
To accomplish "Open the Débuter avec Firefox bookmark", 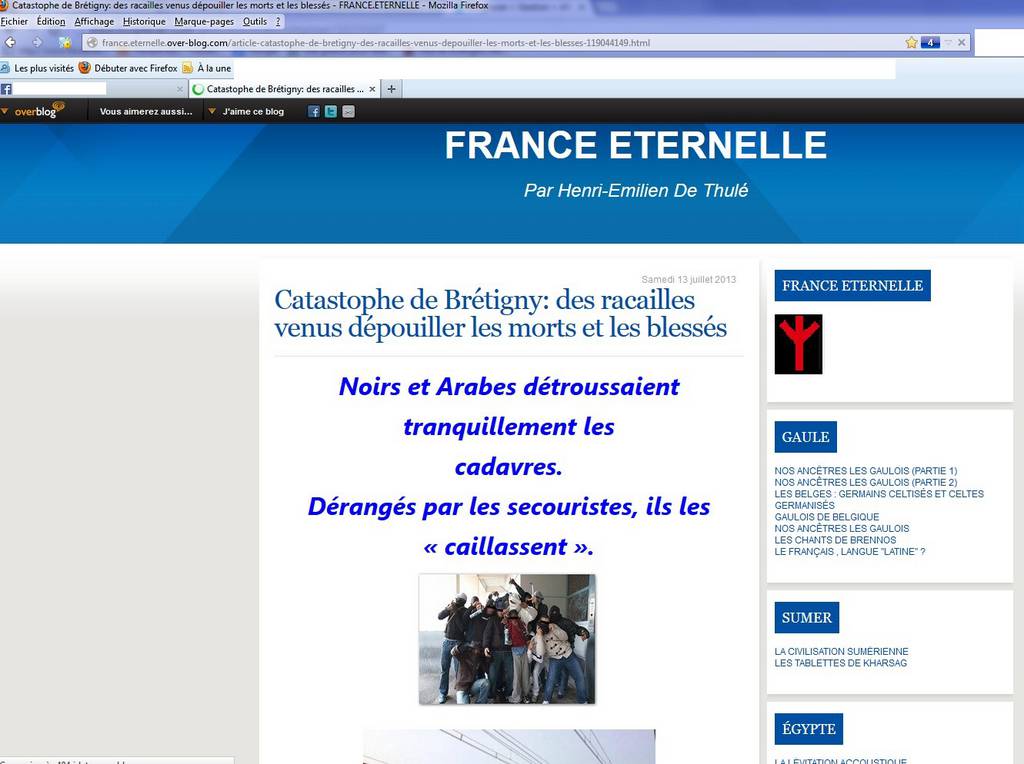I will click(x=128, y=68).
